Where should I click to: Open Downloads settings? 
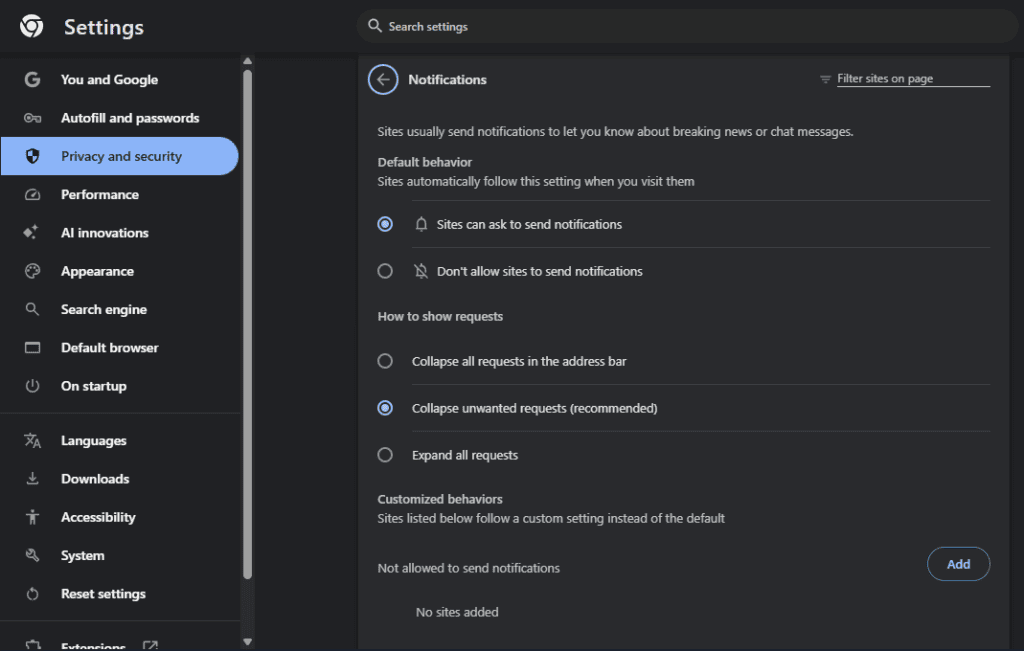point(120,479)
